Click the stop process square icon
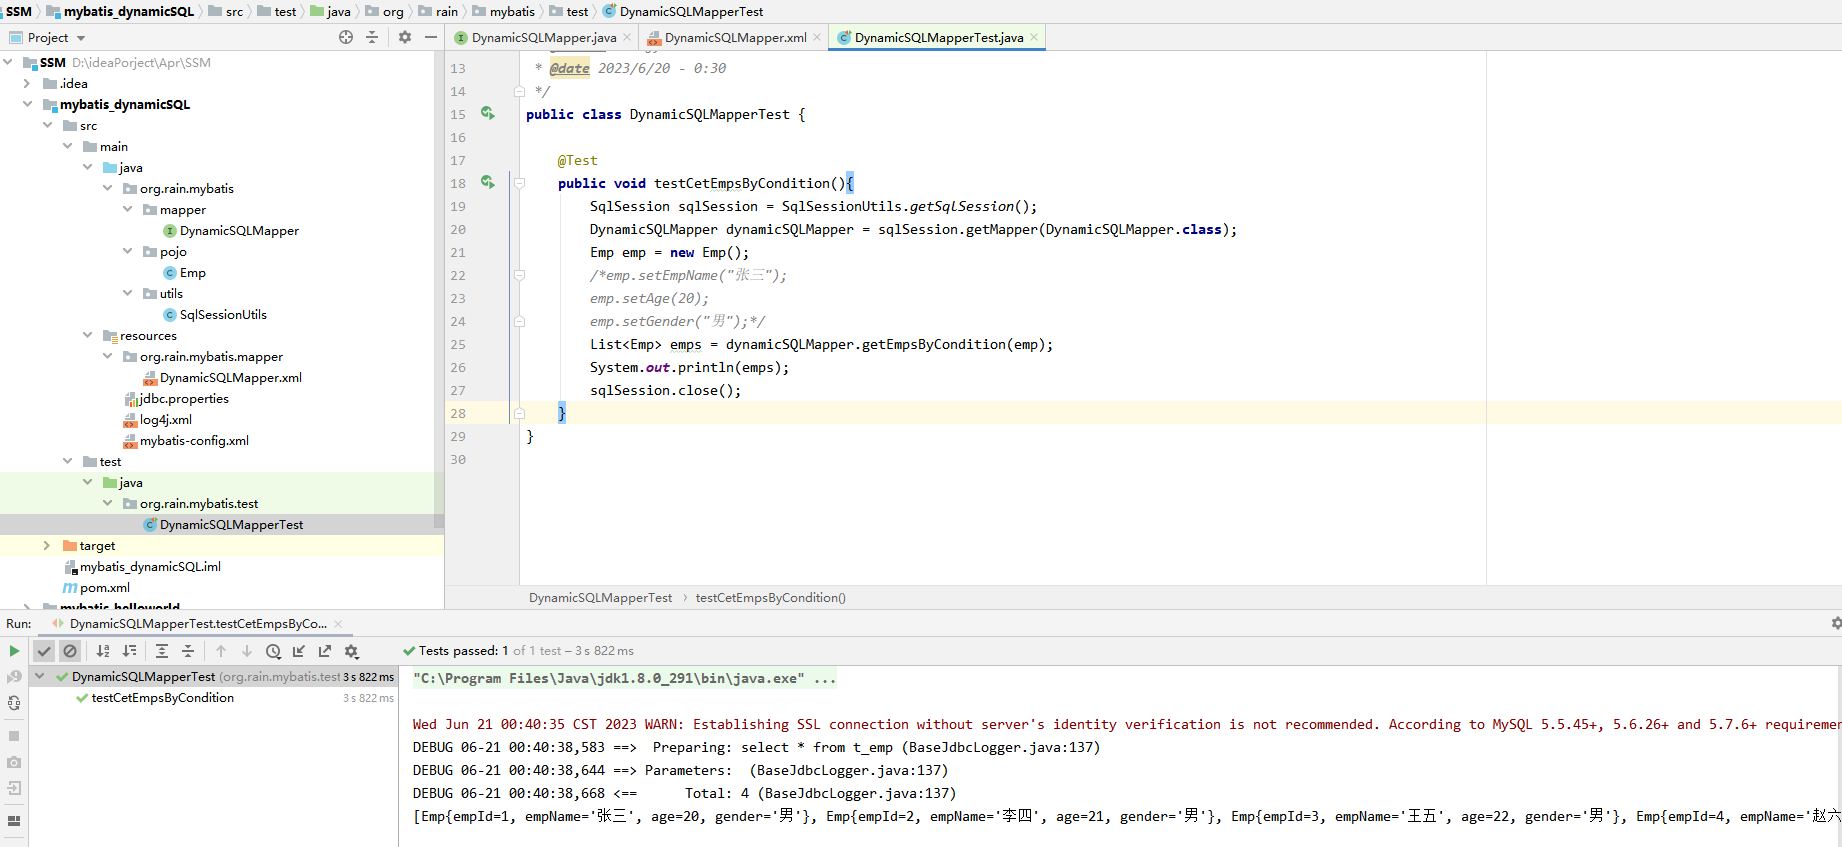The image size is (1842, 847). point(14,736)
